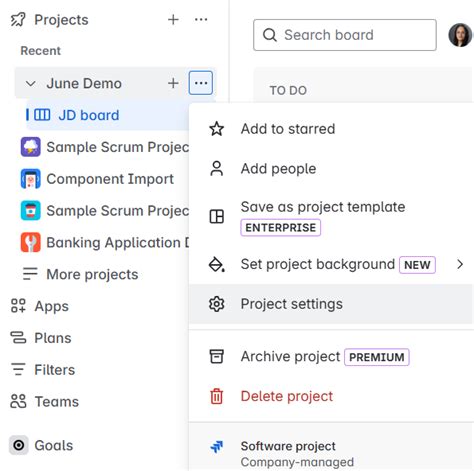Screen dimensions: 474x471
Task: Open Projects more options ellipsis
Action: pos(201,20)
